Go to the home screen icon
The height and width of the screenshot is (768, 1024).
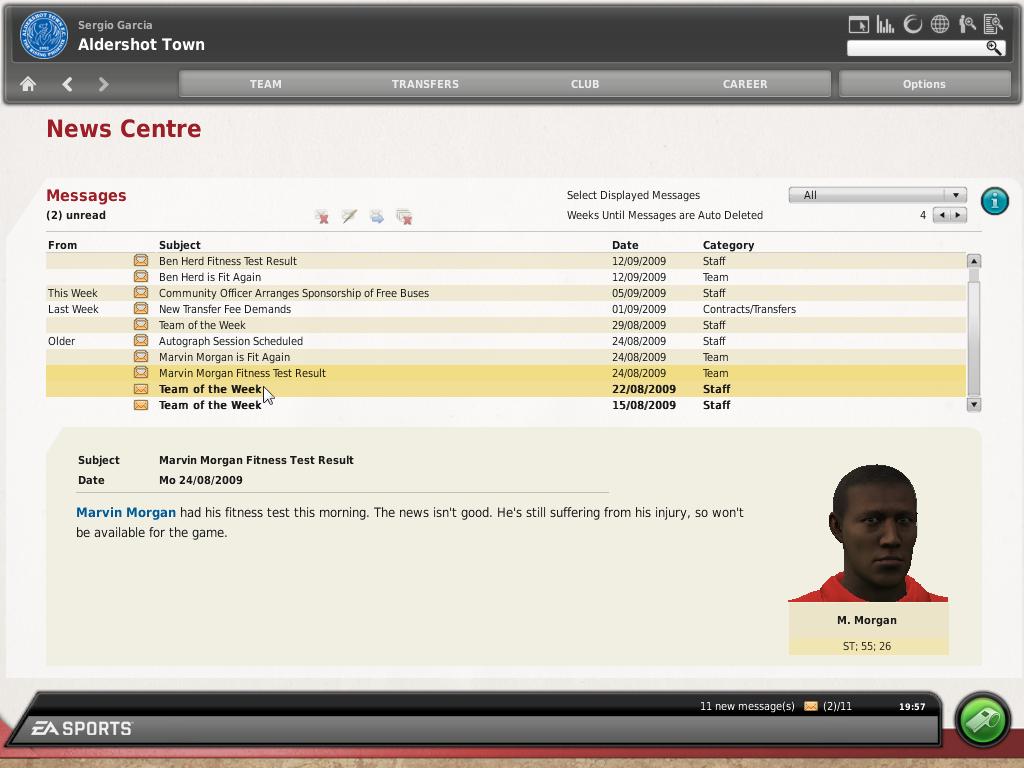28,85
